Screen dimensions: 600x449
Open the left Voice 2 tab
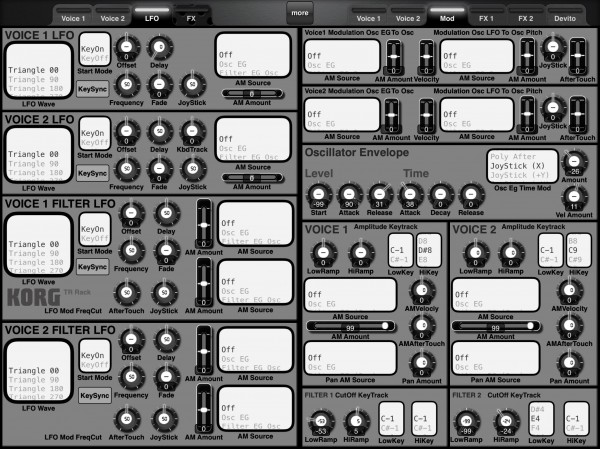point(112,16)
